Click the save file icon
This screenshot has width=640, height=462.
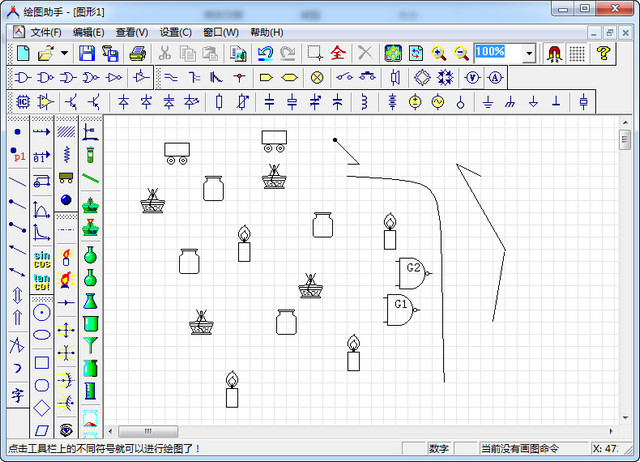87,53
